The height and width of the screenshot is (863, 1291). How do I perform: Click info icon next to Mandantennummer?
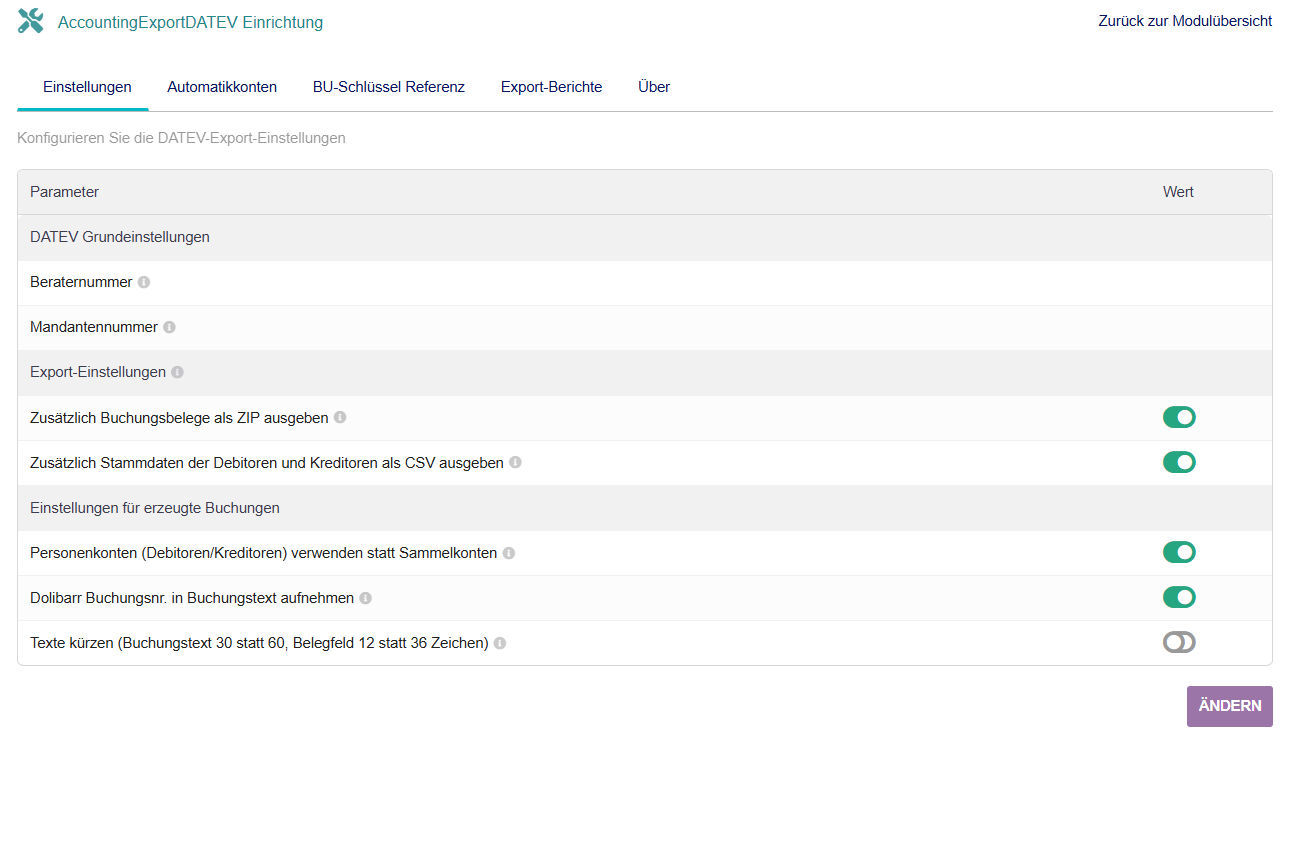click(x=169, y=327)
